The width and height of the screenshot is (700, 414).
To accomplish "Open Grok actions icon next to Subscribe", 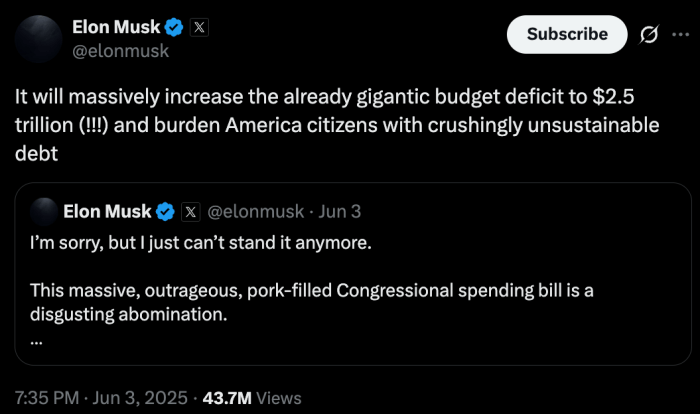I will pyautogui.click(x=648, y=35).
